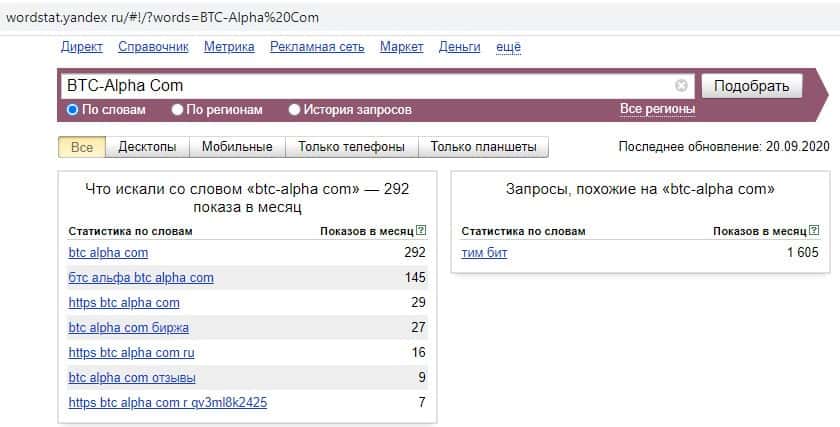Click the help icon beside the left impressions header

pos(421,231)
